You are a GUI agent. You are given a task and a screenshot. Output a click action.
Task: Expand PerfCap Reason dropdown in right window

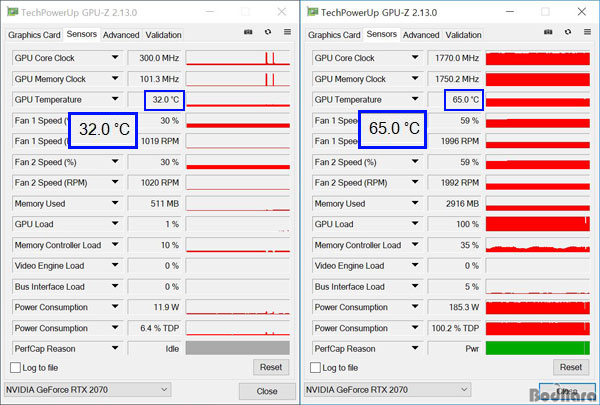pos(415,348)
